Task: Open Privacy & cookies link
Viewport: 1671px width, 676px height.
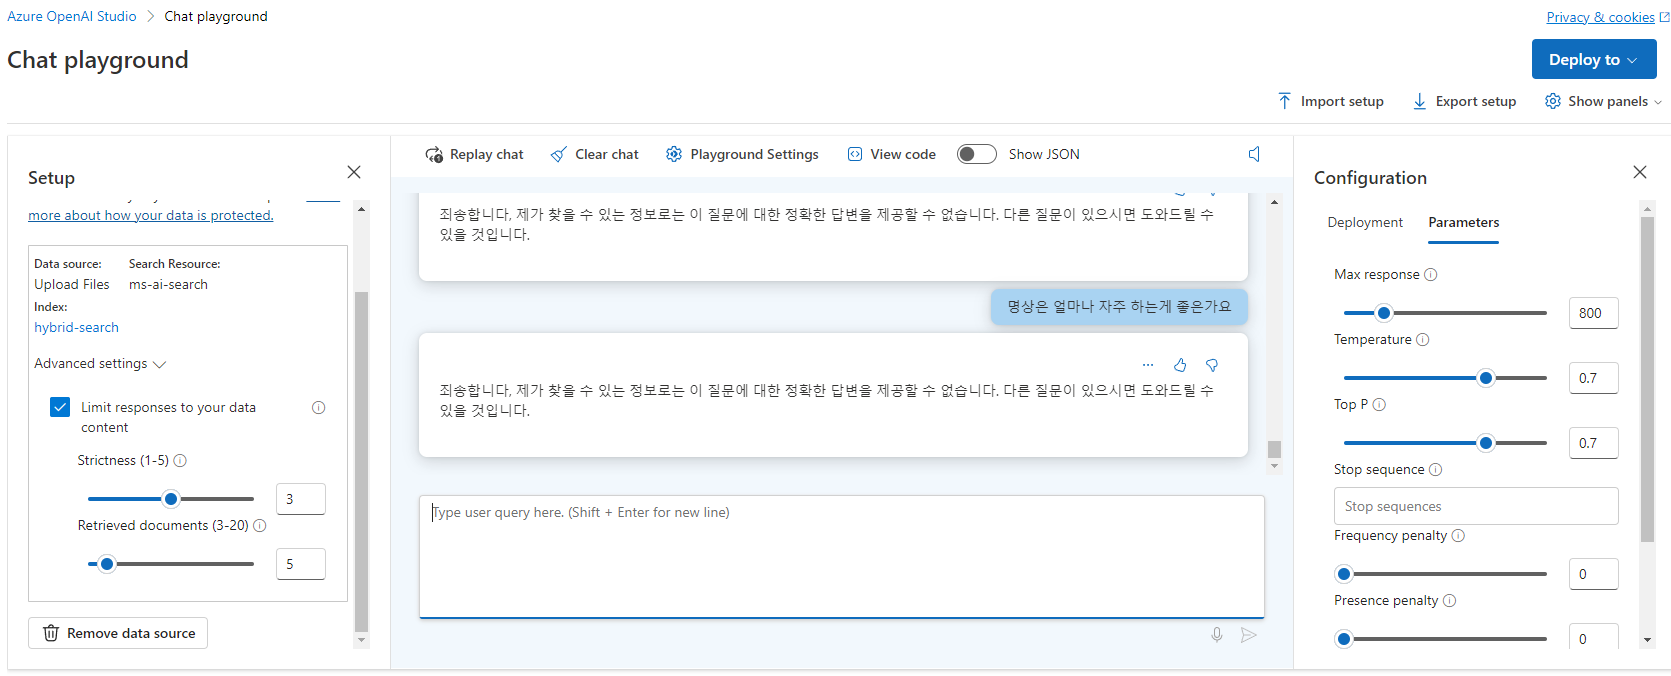Action: coord(1600,17)
